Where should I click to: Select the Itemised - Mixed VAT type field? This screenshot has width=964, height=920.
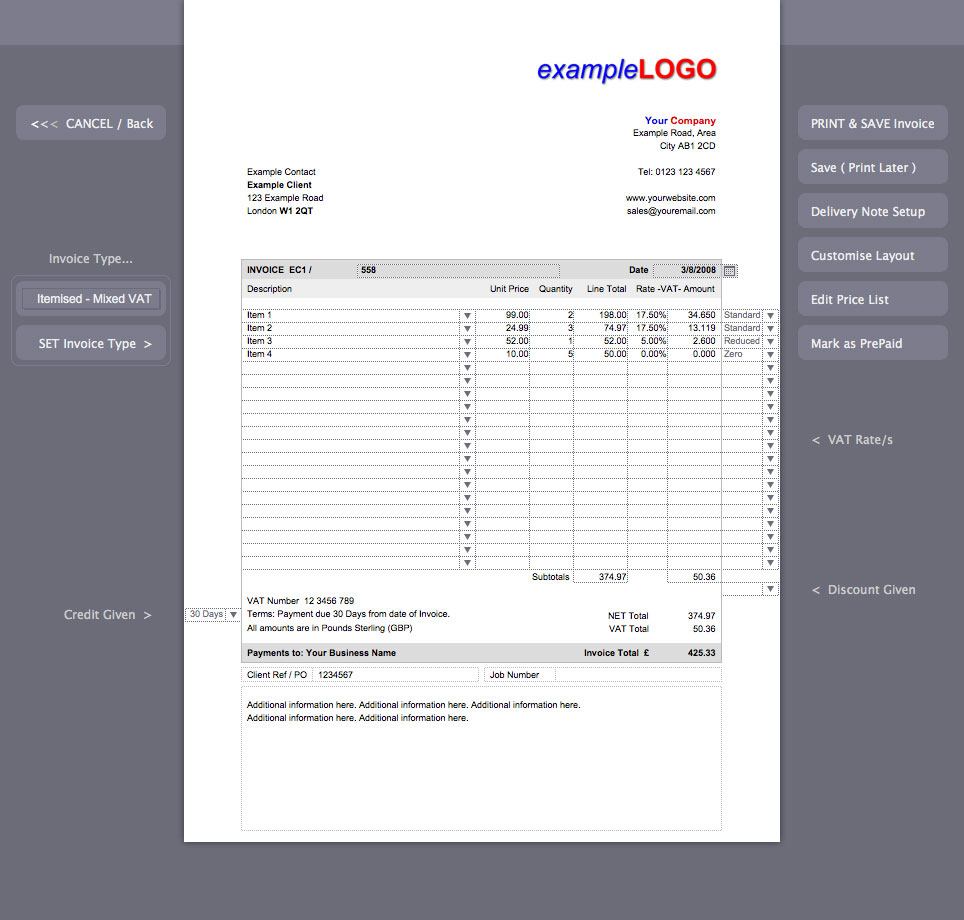(x=91, y=299)
